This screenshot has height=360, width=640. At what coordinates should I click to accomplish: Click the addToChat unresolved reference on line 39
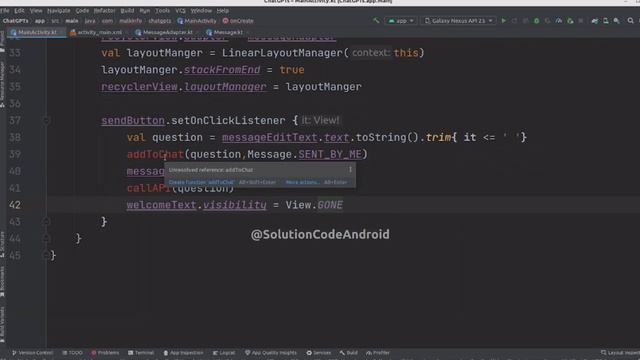[x=155, y=154]
